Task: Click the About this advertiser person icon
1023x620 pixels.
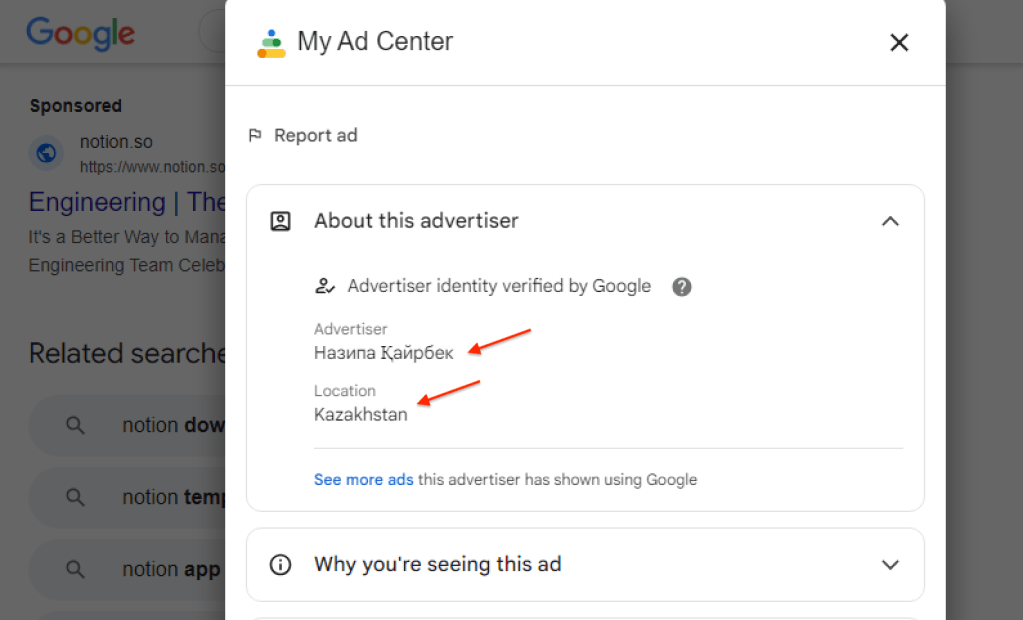Action: click(x=281, y=221)
